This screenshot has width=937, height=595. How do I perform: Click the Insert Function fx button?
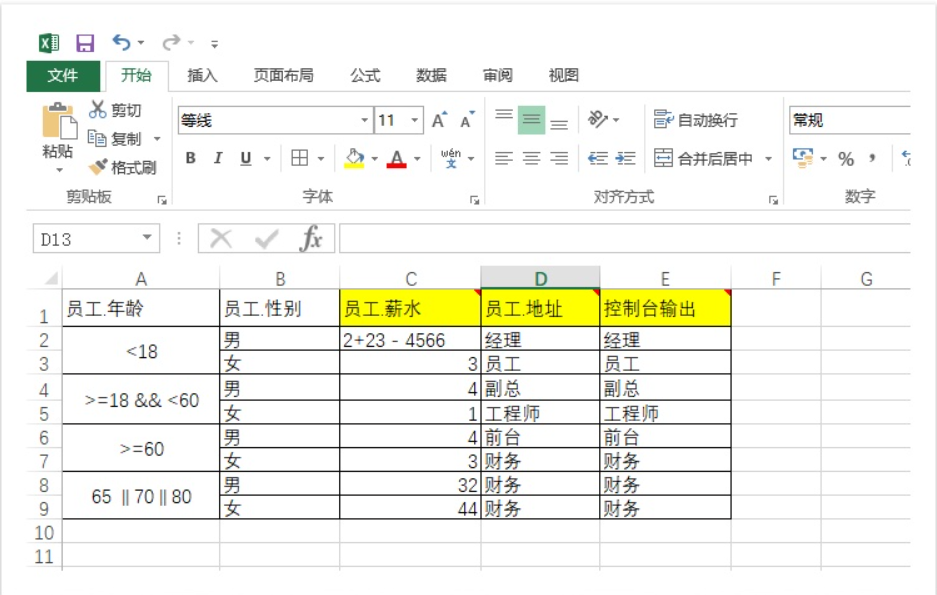coord(311,238)
